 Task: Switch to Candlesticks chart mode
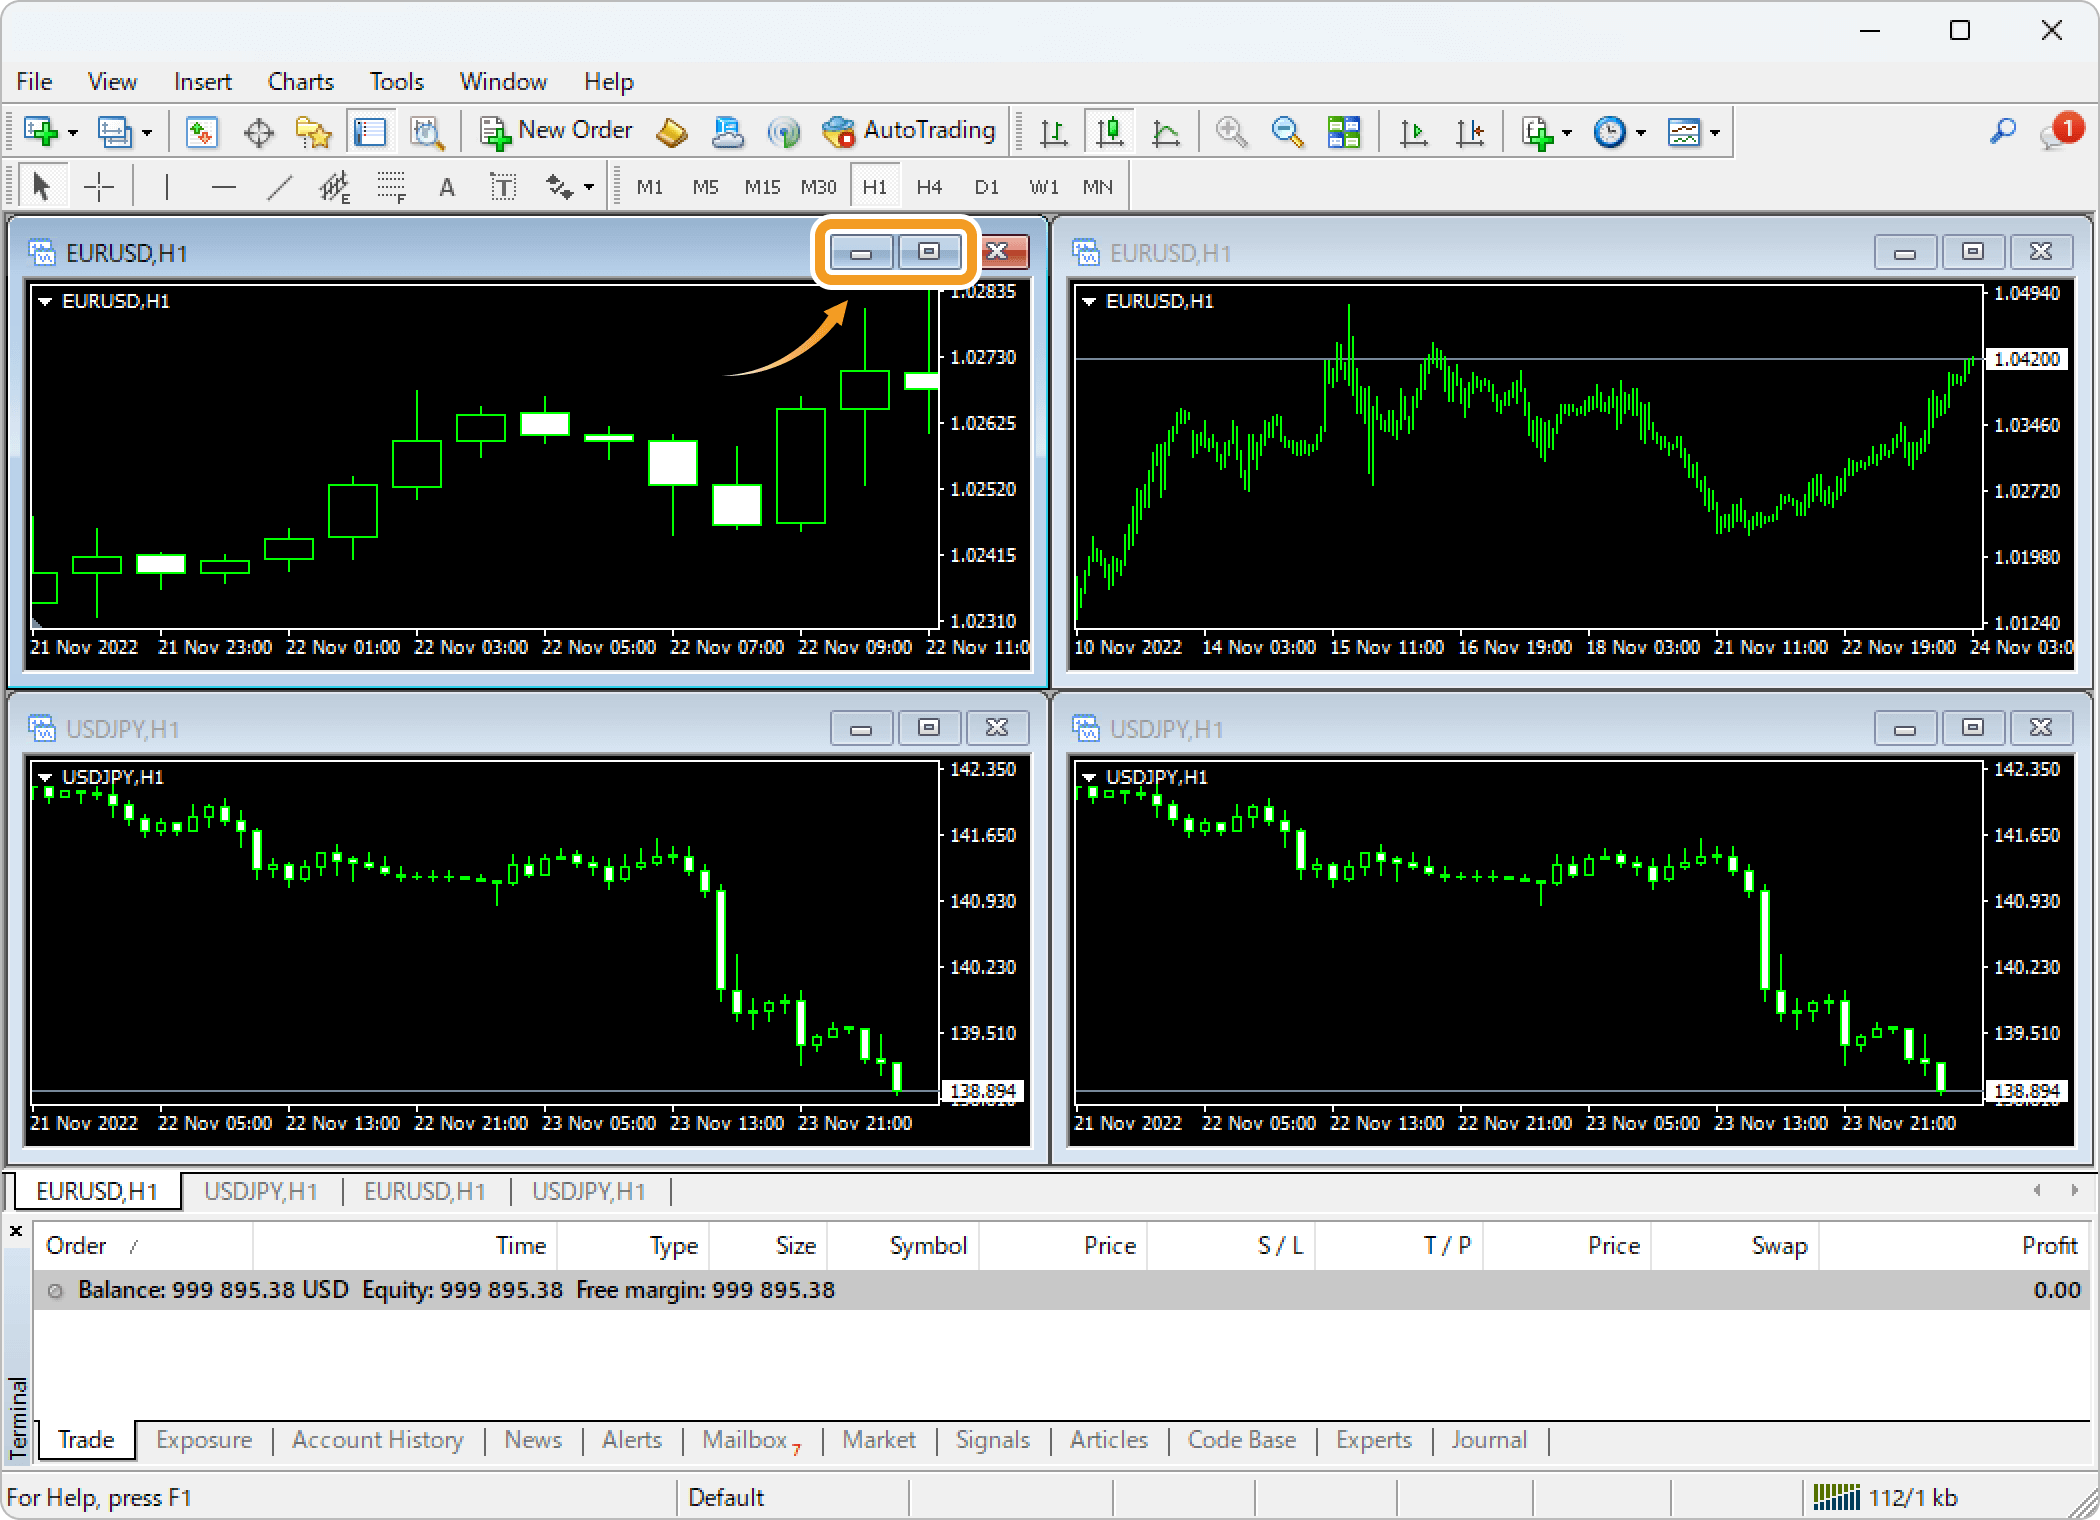(x=1110, y=132)
